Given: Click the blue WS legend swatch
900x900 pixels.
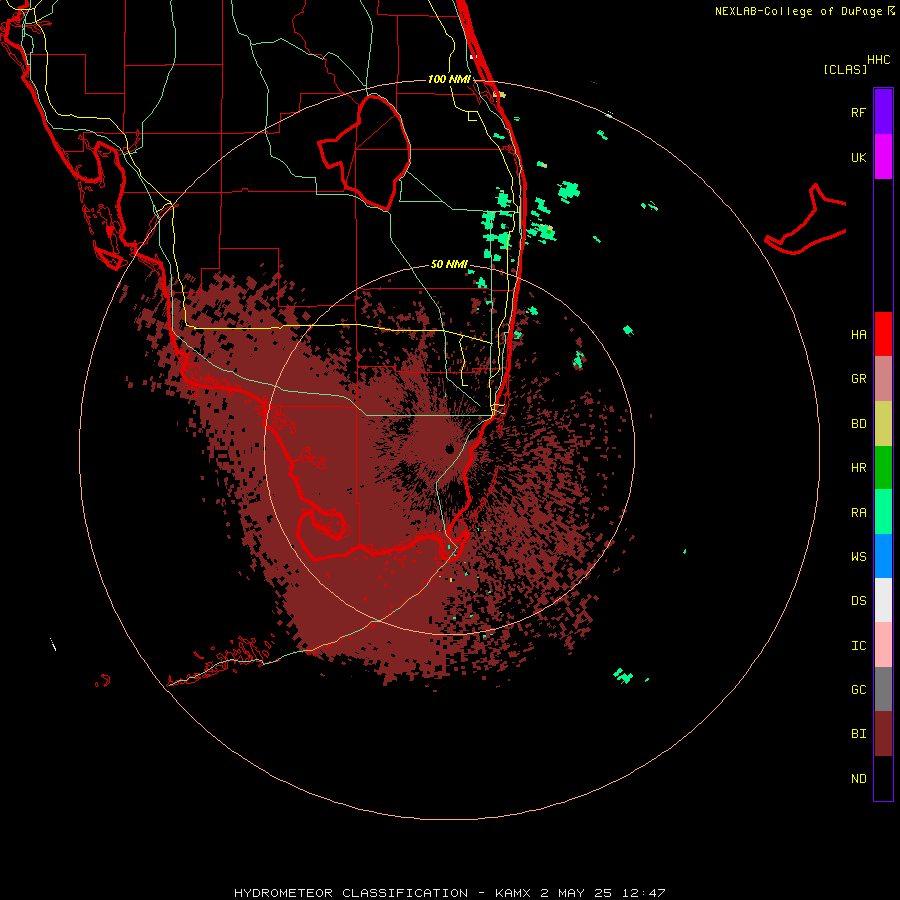Looking at the screenshot, I should pyautogui.click(x=883, y=556).
